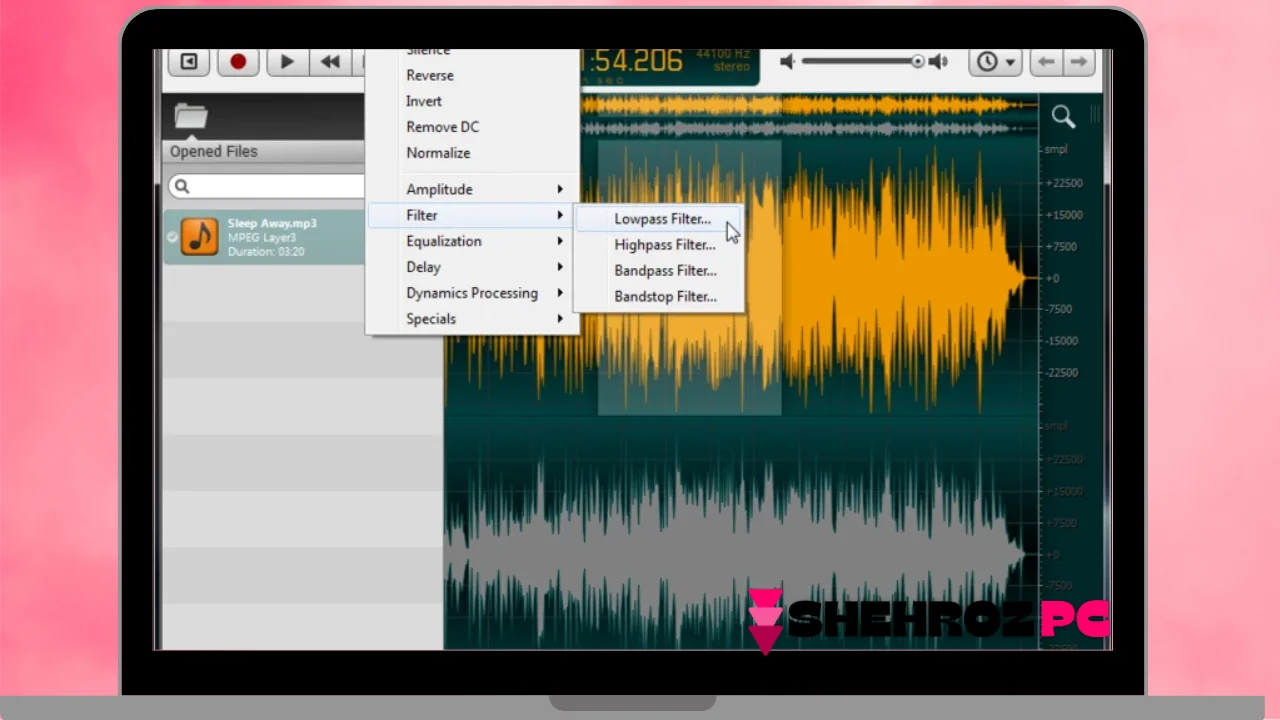The height and width of the screenshot is (720, 1280).
Task: Open the clock history dropdown
Action: click(x=994, y=62)
